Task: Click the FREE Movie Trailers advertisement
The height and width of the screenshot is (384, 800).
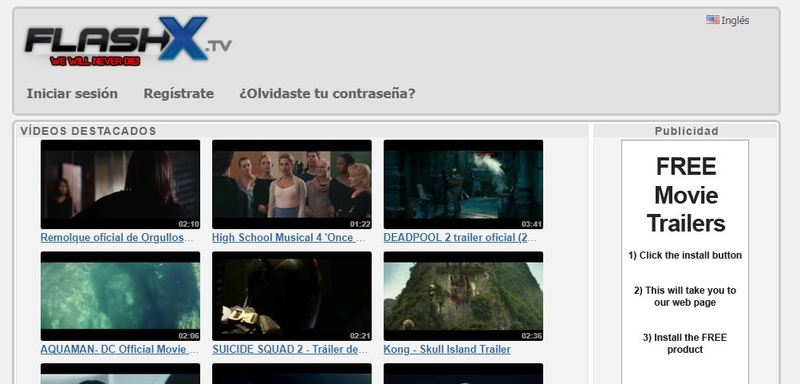Action: [685, 262]
